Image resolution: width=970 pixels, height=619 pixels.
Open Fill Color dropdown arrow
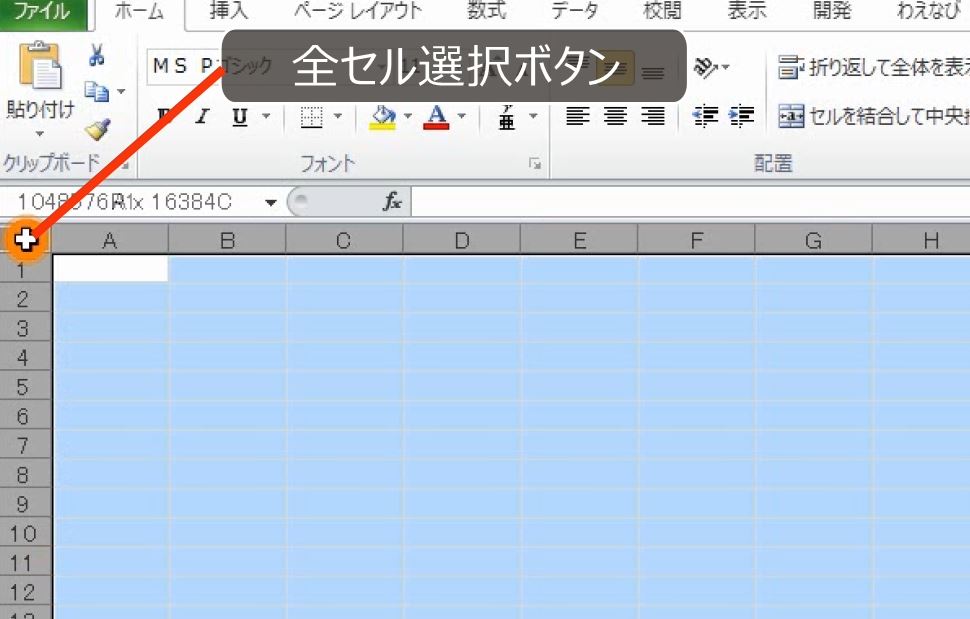coord(408,116)
